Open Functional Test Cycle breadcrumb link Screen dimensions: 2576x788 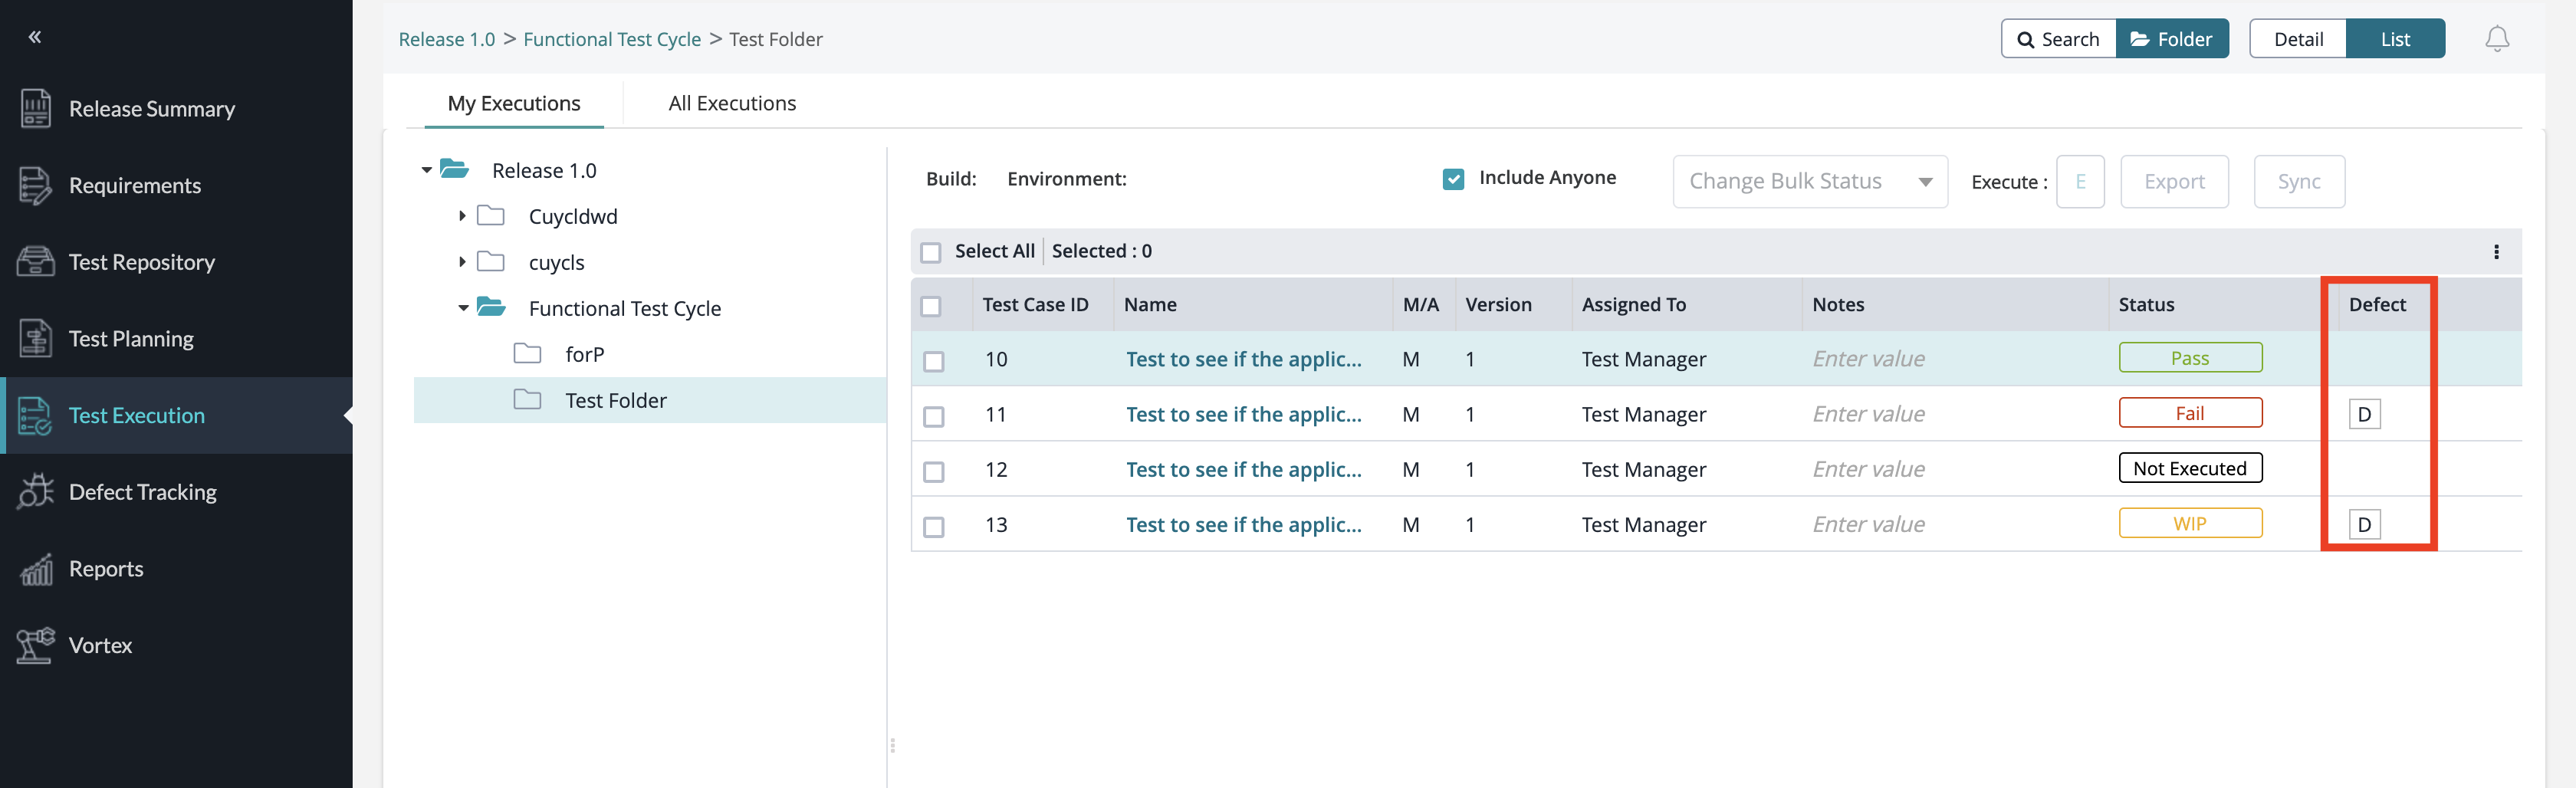click(x=611, y=39)
